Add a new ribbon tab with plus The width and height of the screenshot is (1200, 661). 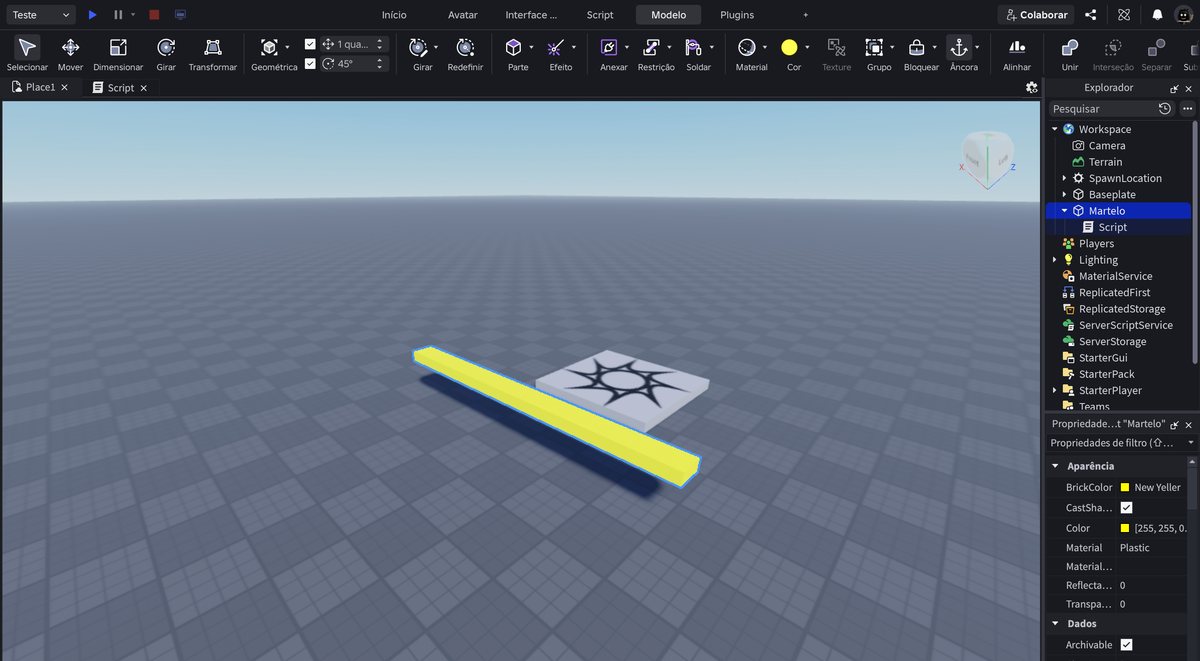[x=805, y=15]
